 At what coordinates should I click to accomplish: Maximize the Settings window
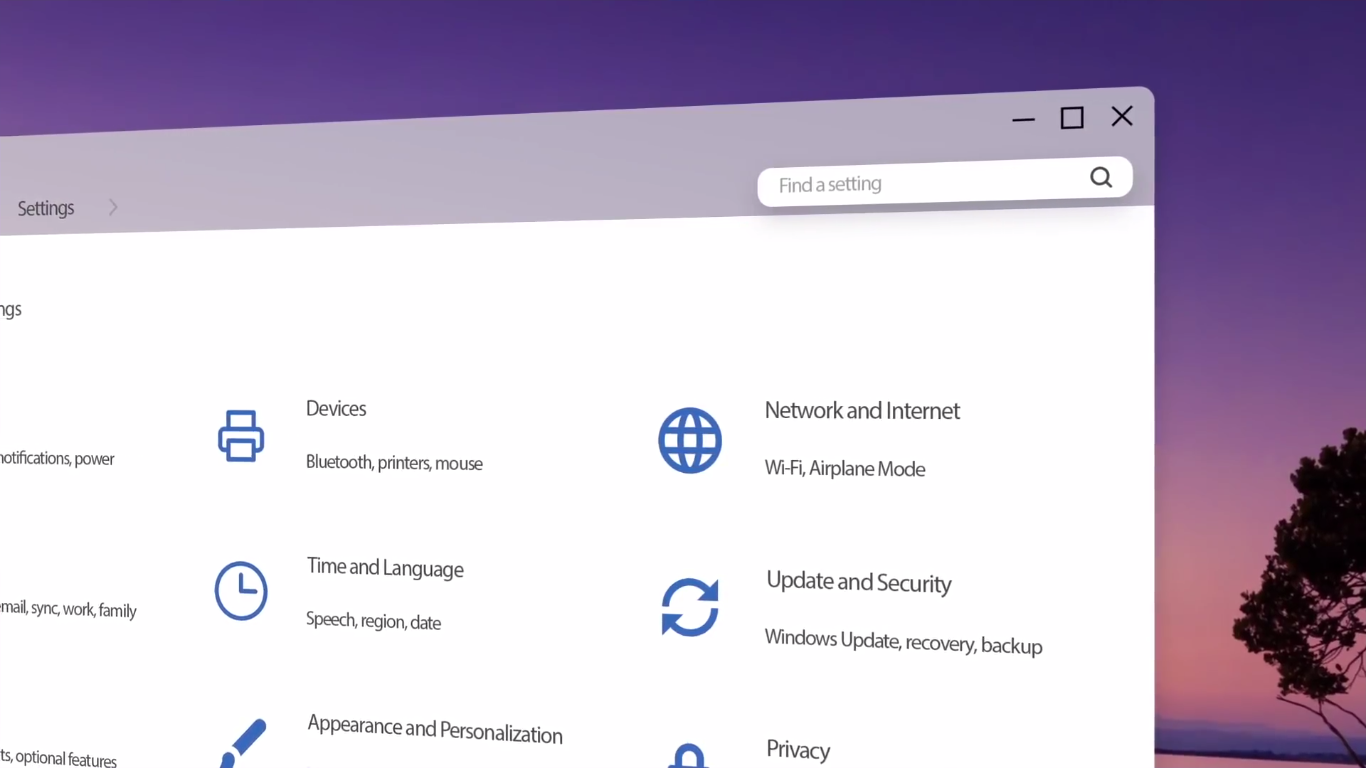[x=1072, y=118]
